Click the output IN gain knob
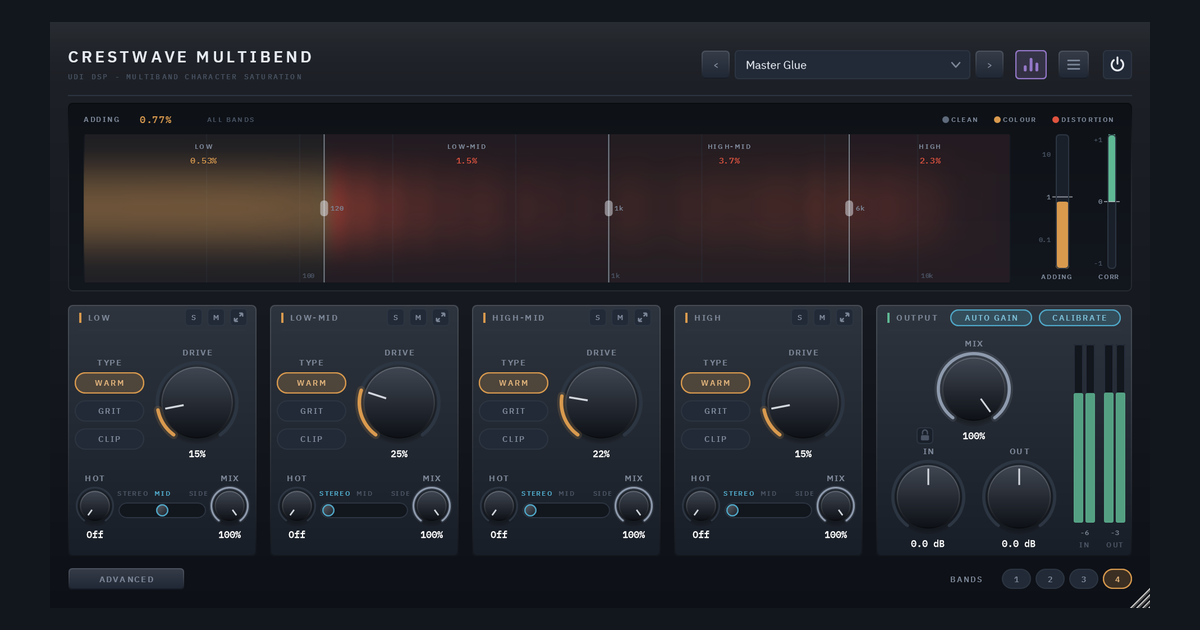Screen dimensions: 1200x630 tap(928, 496)
